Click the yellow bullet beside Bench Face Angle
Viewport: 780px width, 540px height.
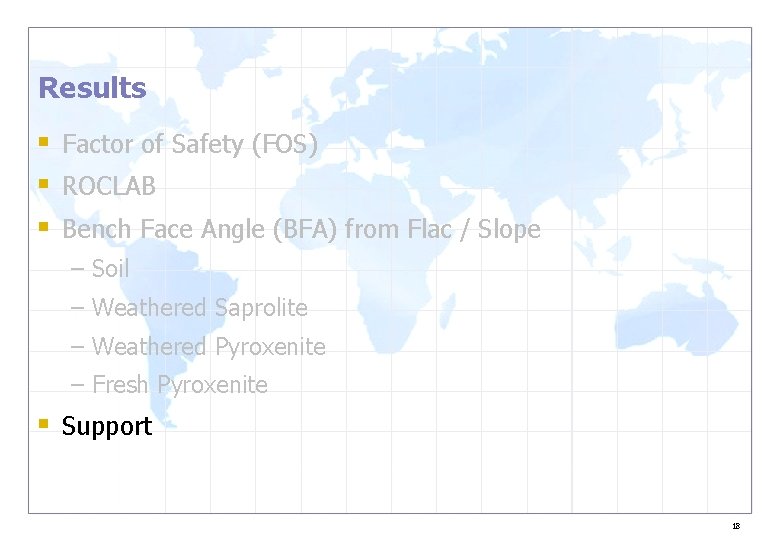pyautogui.click(x=43, y=227)
